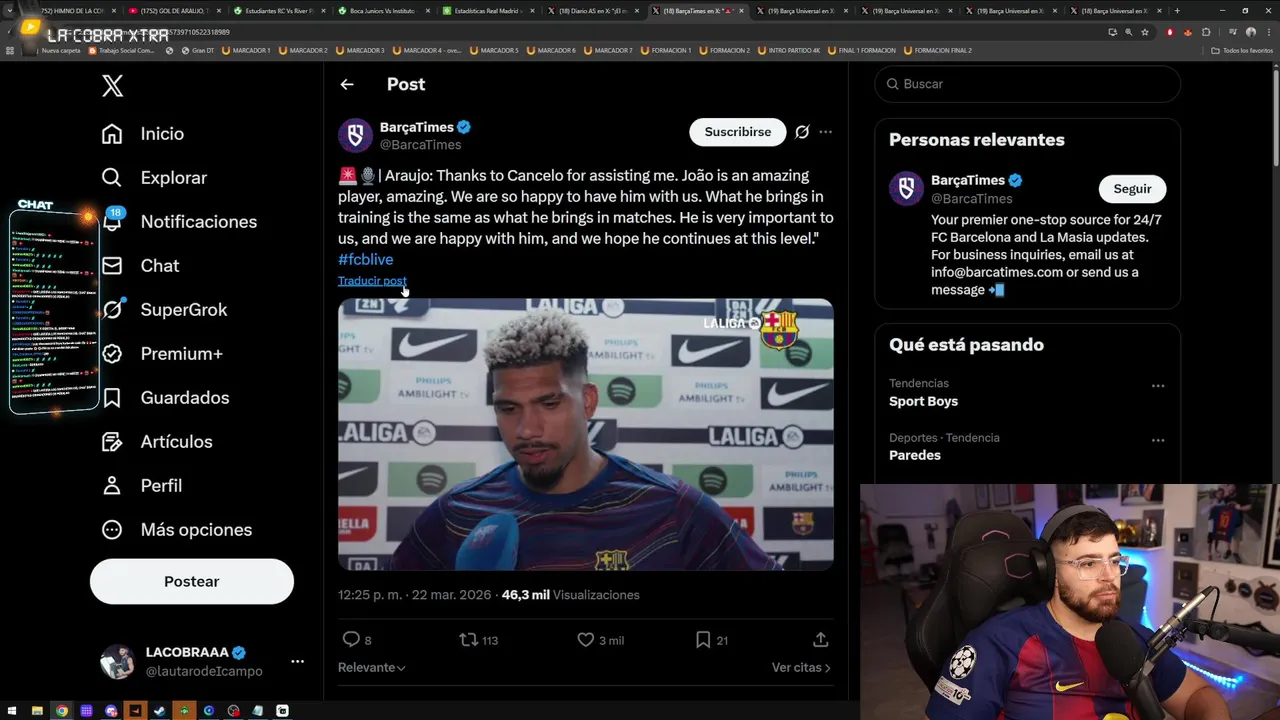Open Chat in the X sidebar
This screenshot has height=720, width=1280.
pos(141,266)
